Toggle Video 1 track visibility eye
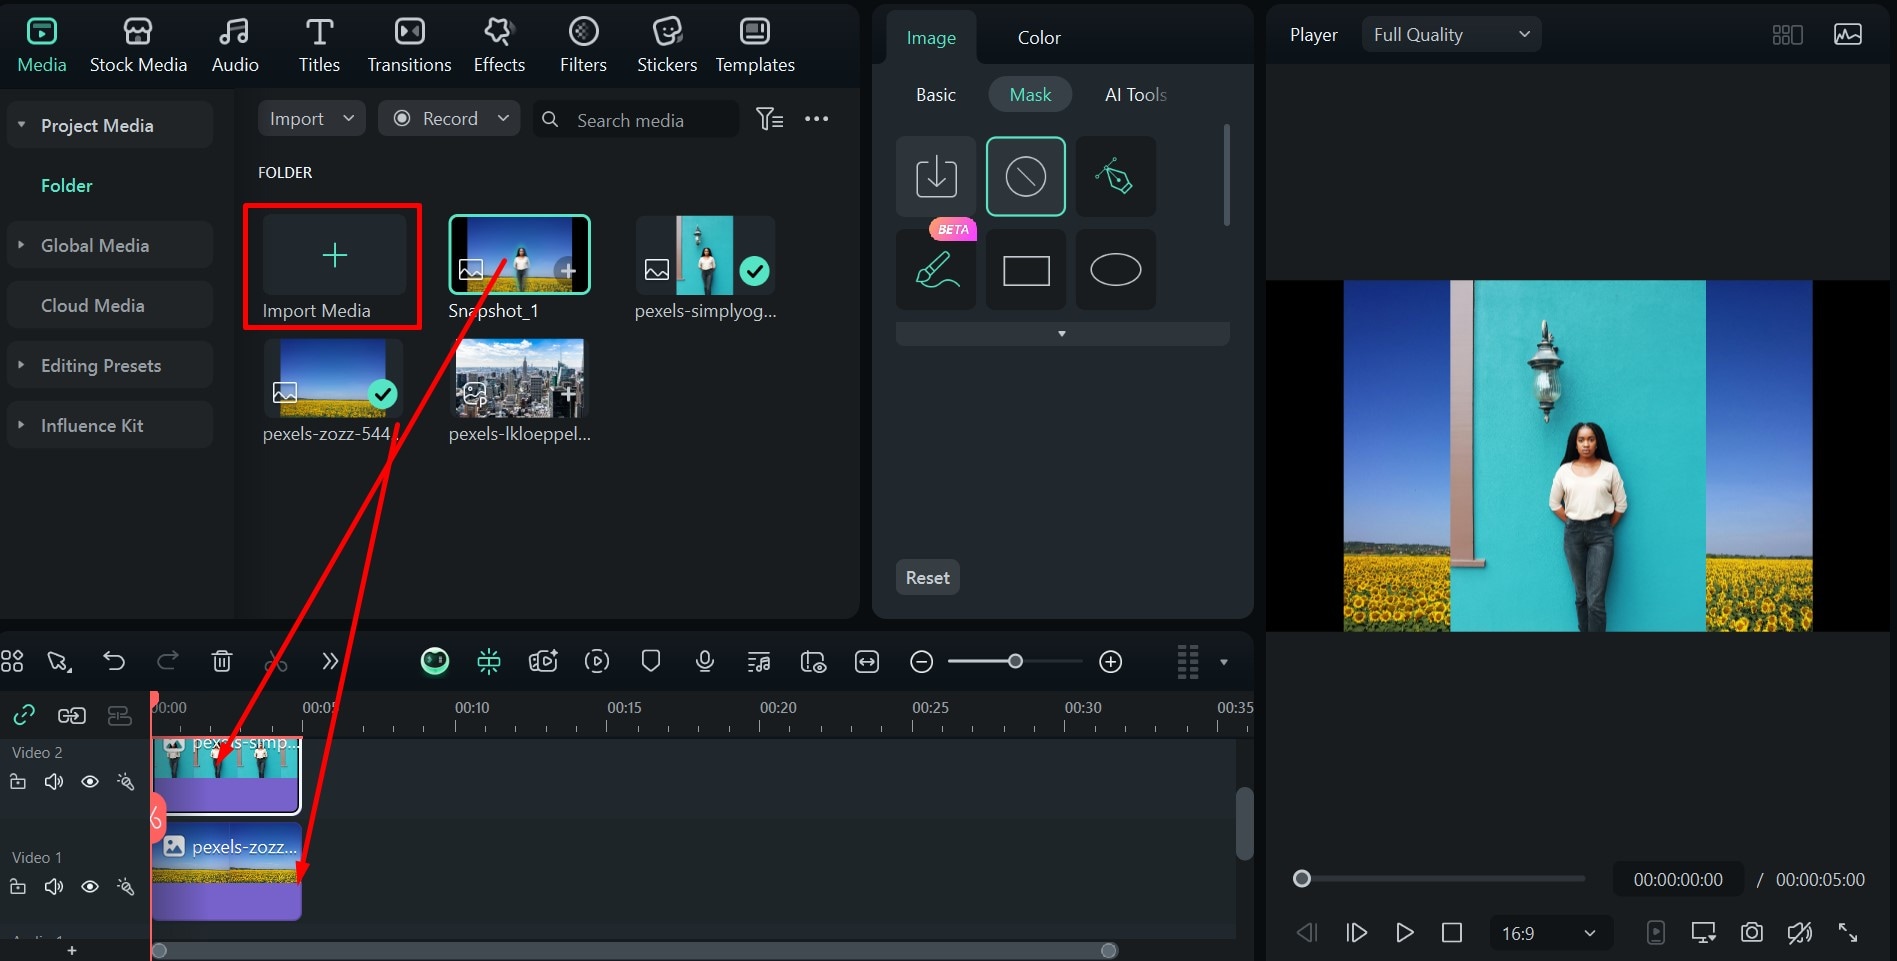 click(x=90, y=887)
